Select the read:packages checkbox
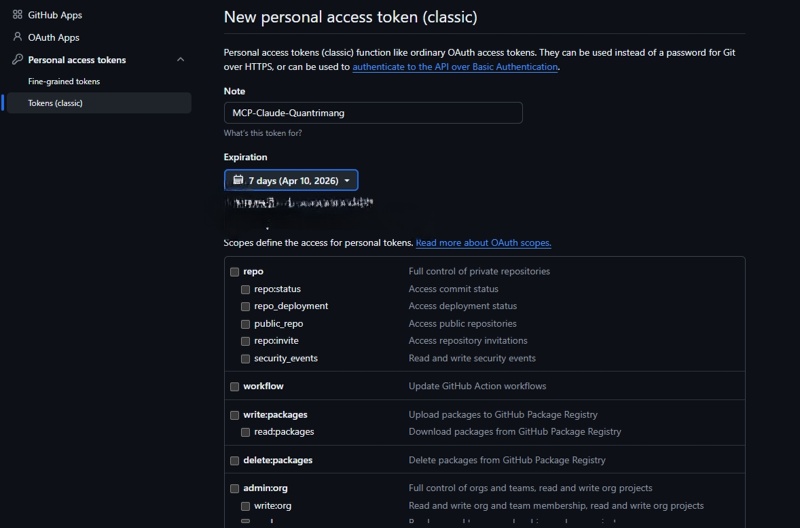 (x=245, y=432)
